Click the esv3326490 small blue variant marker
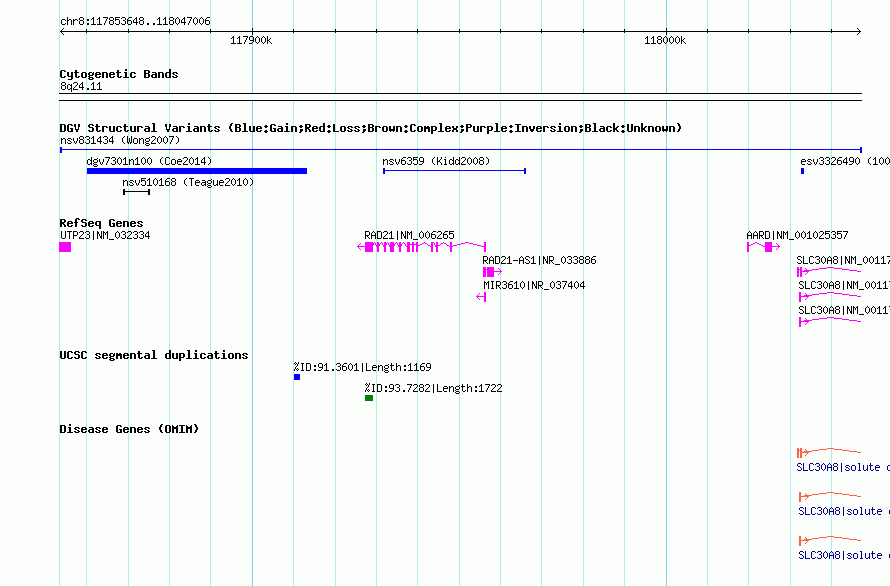 coord(802,171)
